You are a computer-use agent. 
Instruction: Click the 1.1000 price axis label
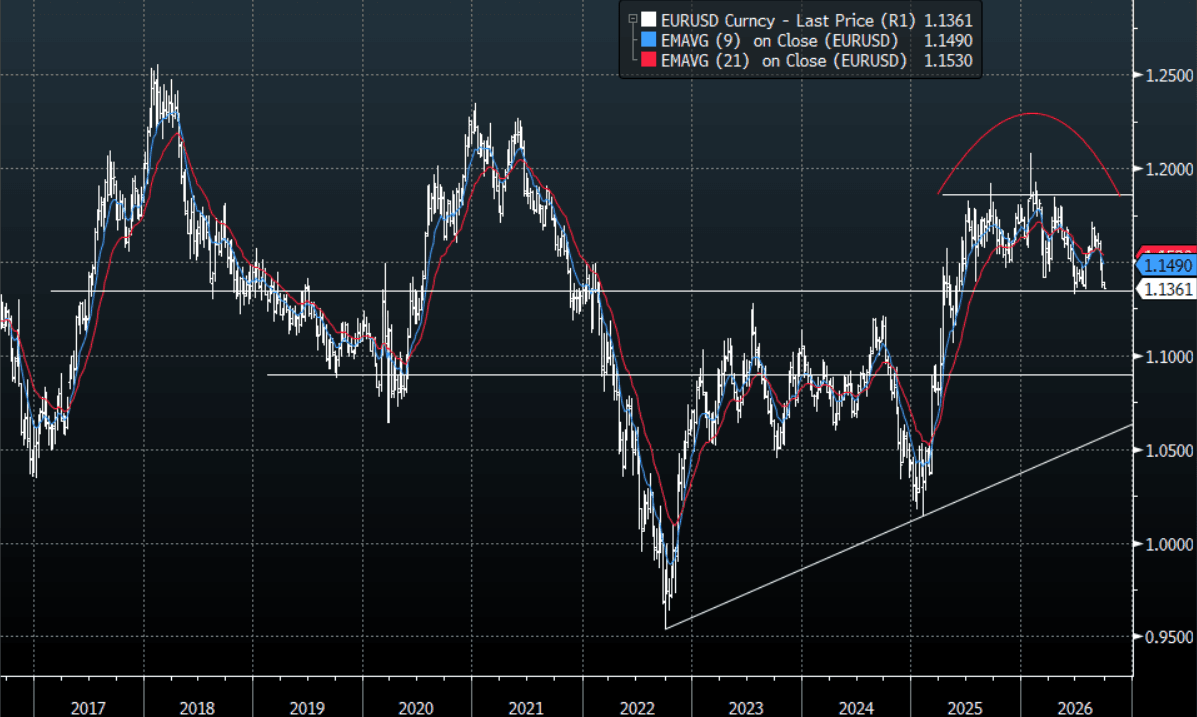click(x=1169, y=357)
